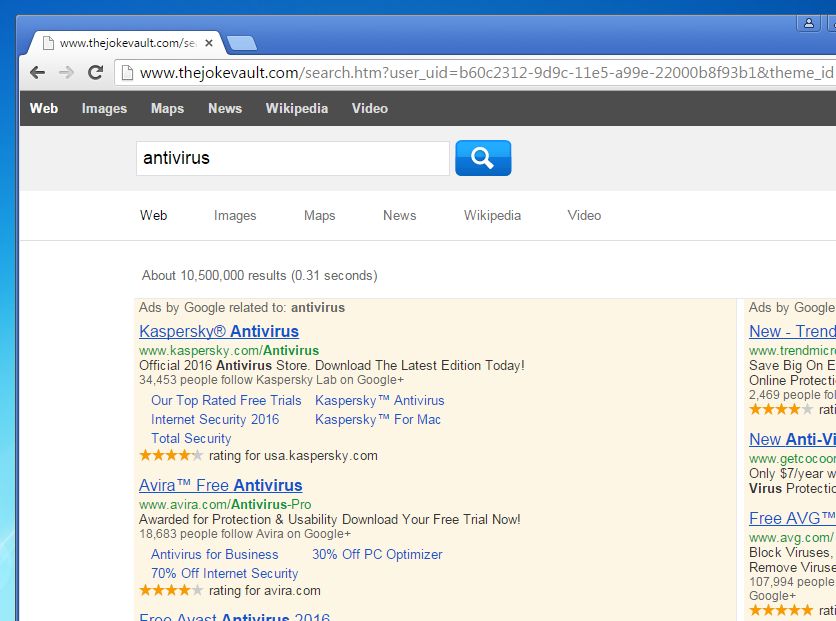836x621 pixels.
Task: Click the browser back arrow
Action: pos(37,72)
